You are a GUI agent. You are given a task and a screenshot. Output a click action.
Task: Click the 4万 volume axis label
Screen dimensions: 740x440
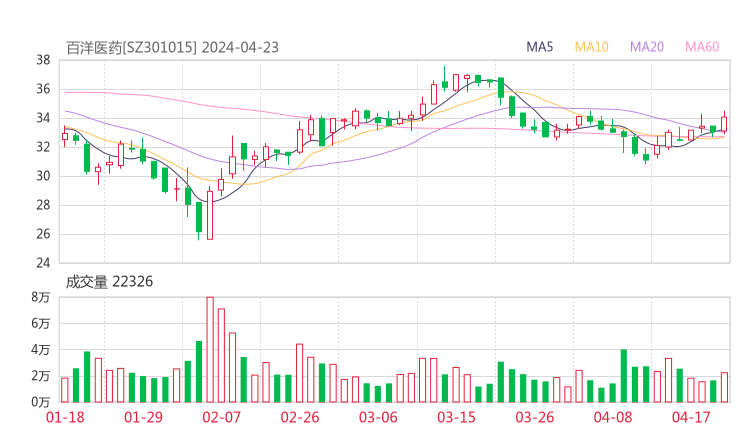coord(41,350)
